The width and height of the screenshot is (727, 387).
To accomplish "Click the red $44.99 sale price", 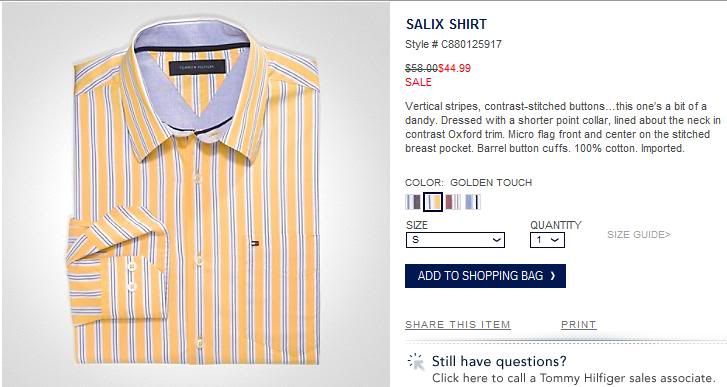I will pos(454,68).
